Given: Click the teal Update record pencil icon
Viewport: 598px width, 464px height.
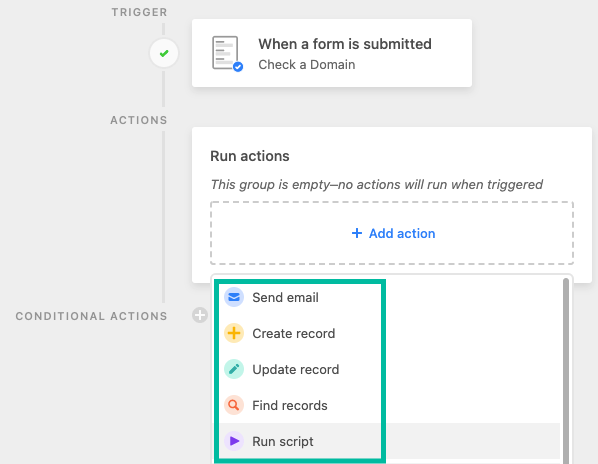Looking at the screenshot, I should click(x=234, y=369).
